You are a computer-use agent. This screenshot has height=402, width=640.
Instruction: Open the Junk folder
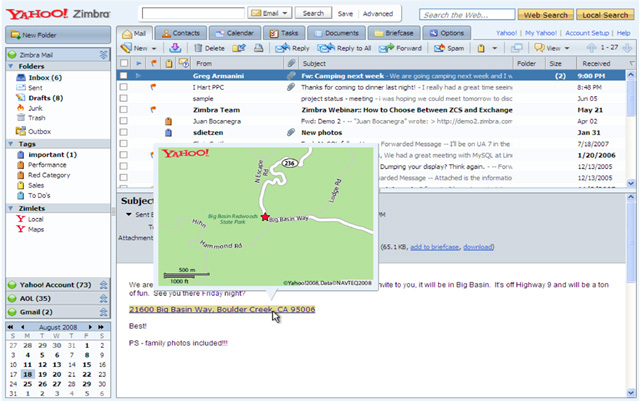coord(29,108)
